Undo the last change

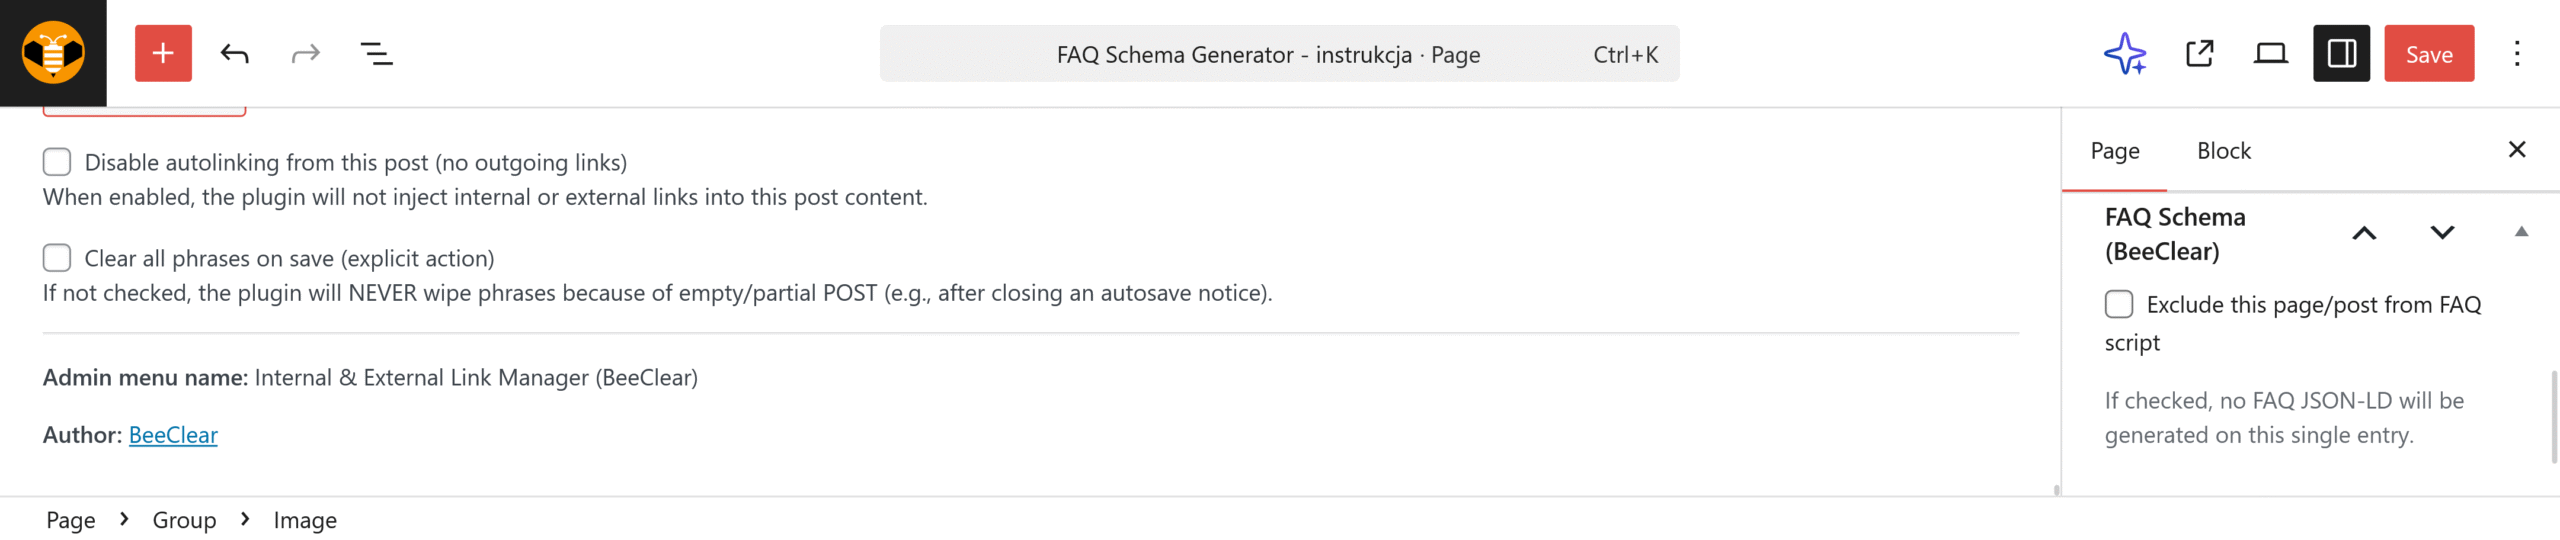tap(235, 54)
